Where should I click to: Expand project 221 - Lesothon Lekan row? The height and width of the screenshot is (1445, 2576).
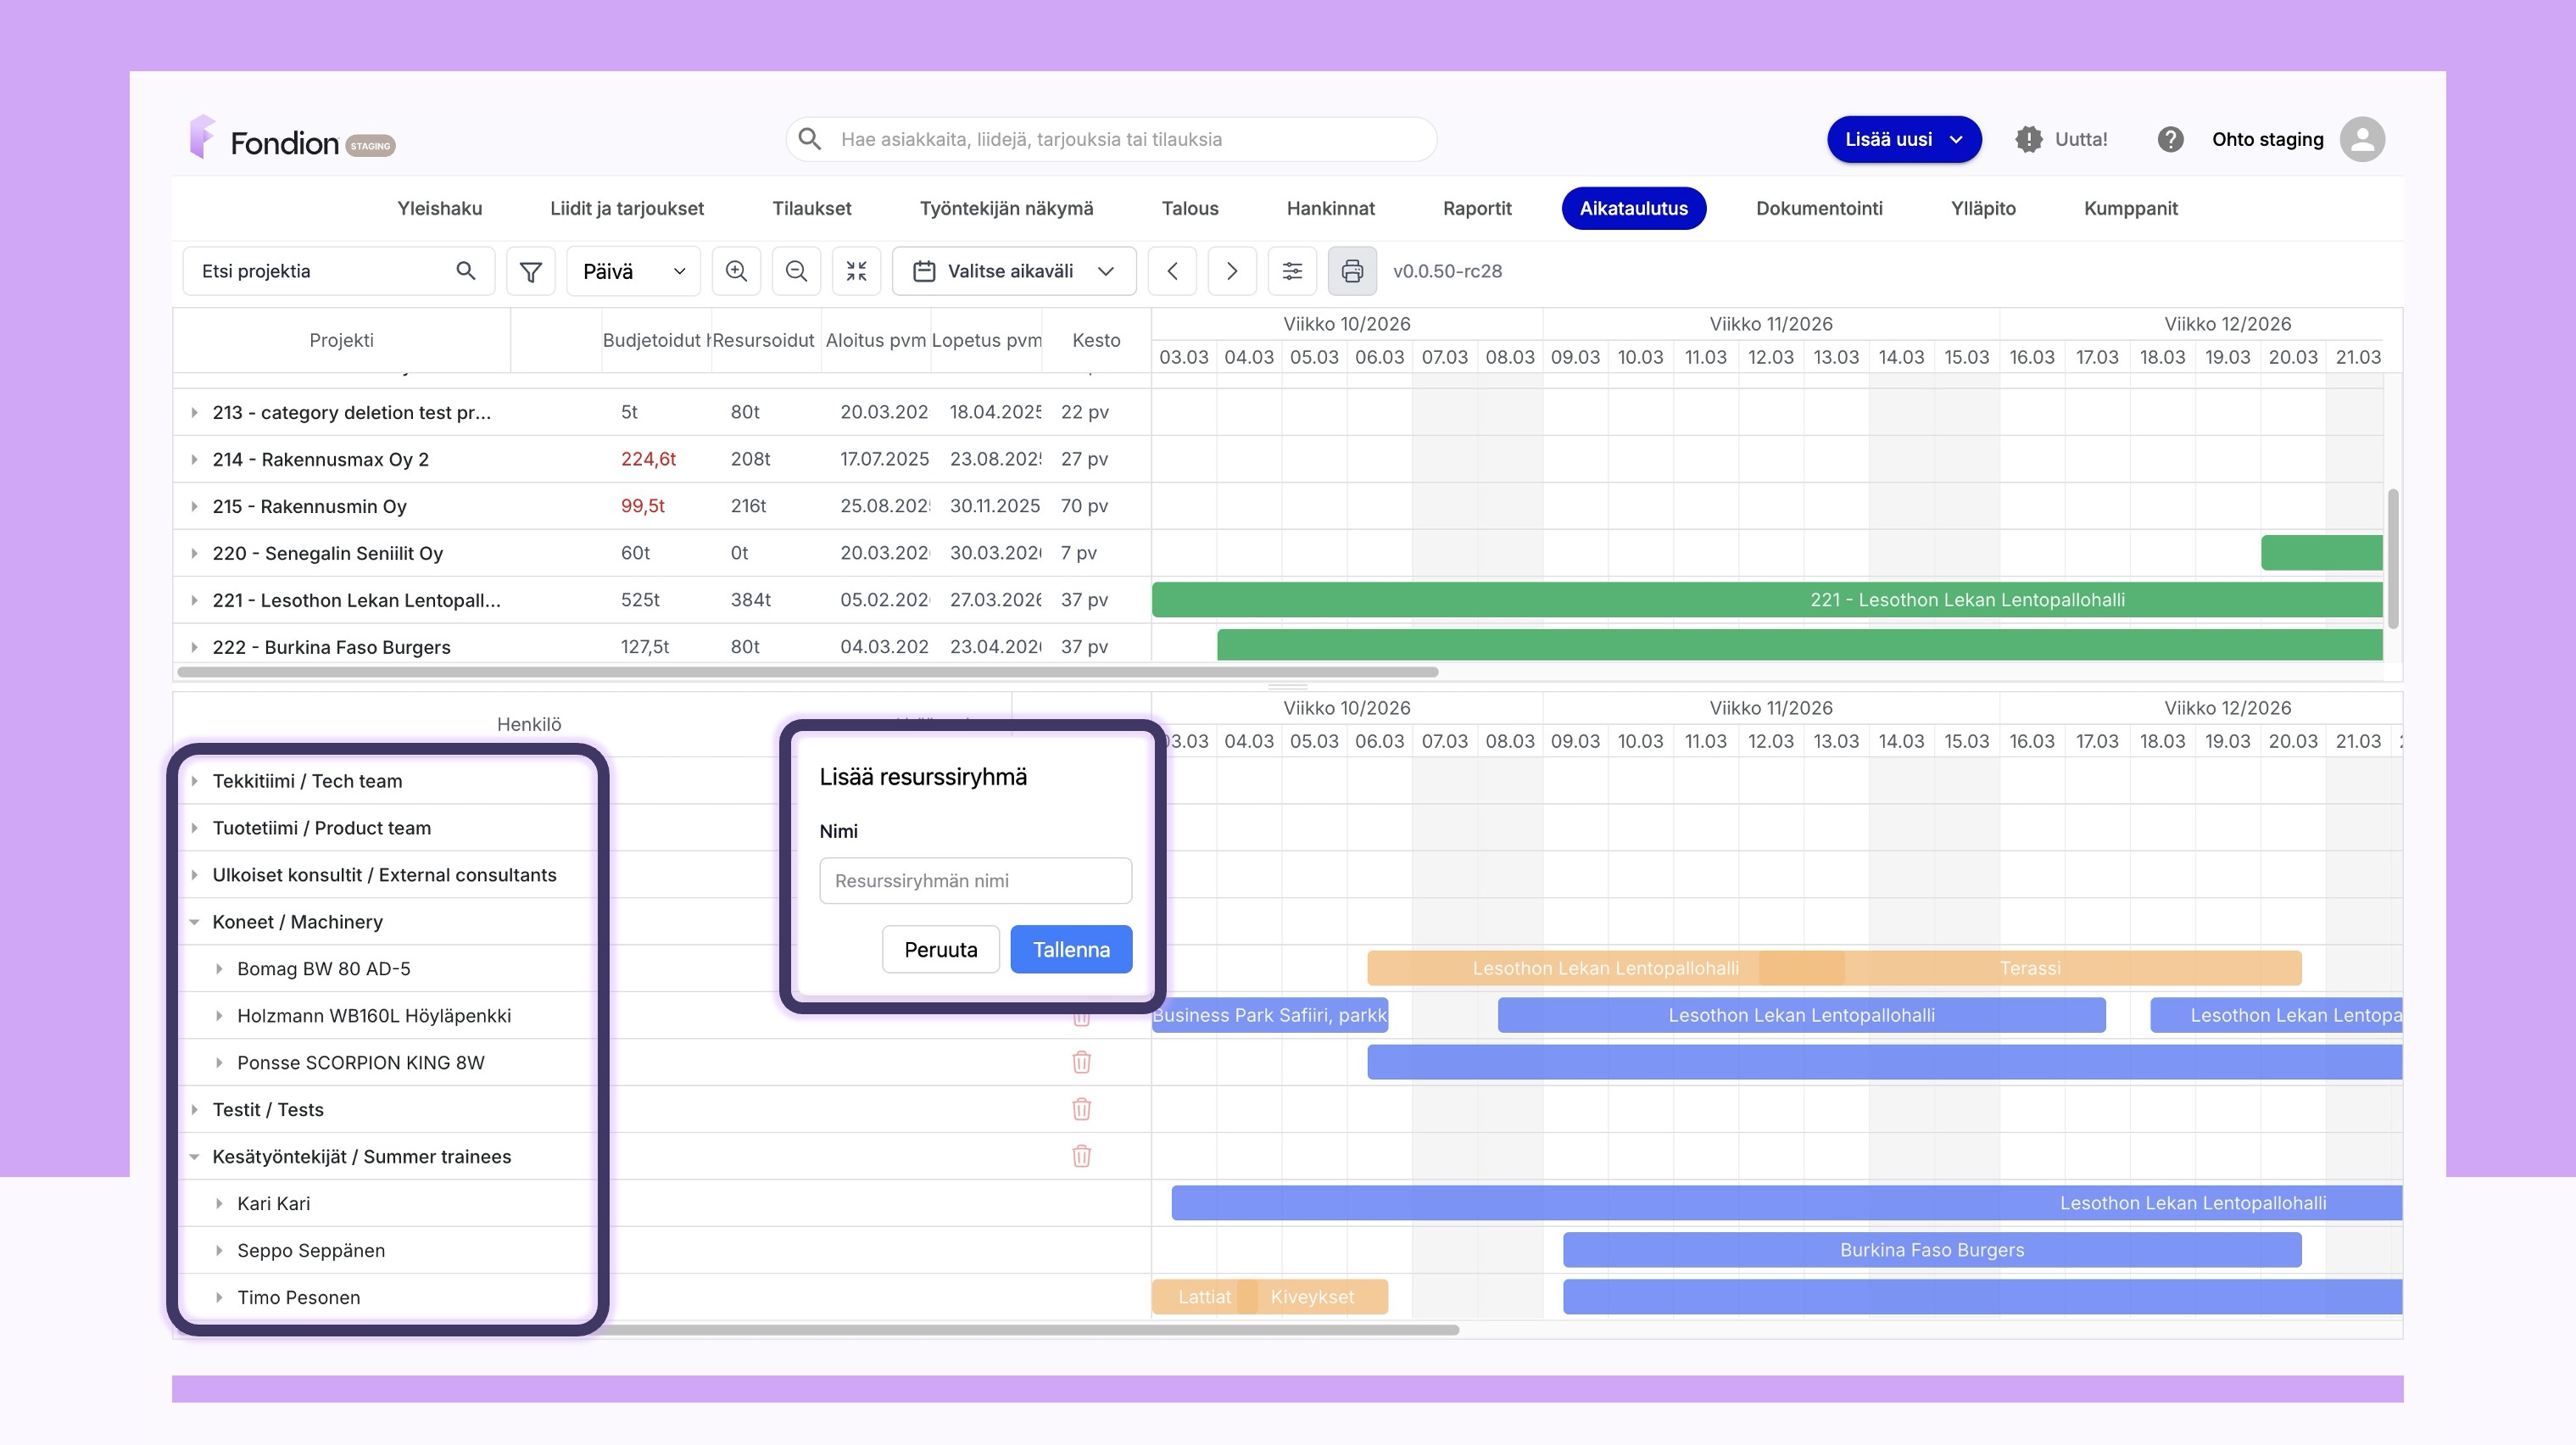pyautogui.click(x=194, y=600)
